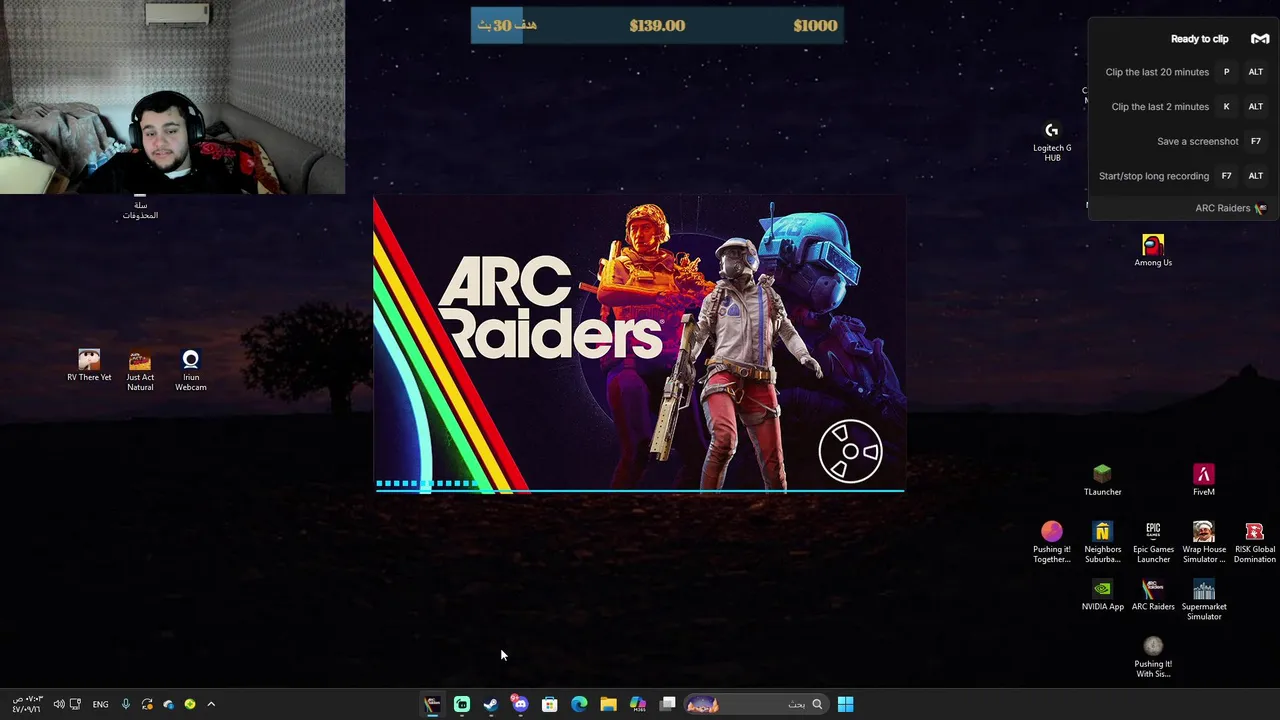The image size is (1280, 720).
Task: Open File Explorer from the taskbar
Action: pos(608,704)
